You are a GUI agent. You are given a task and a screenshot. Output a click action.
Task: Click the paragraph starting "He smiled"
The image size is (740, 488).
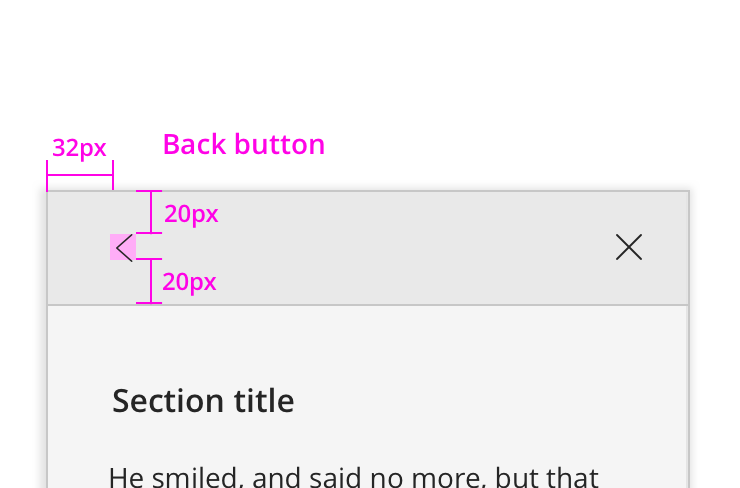(353, 476)
